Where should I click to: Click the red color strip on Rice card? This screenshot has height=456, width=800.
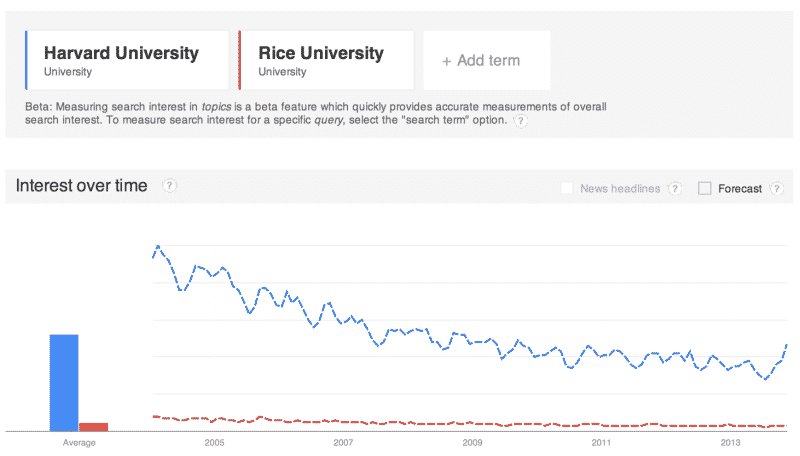(240, 60)
